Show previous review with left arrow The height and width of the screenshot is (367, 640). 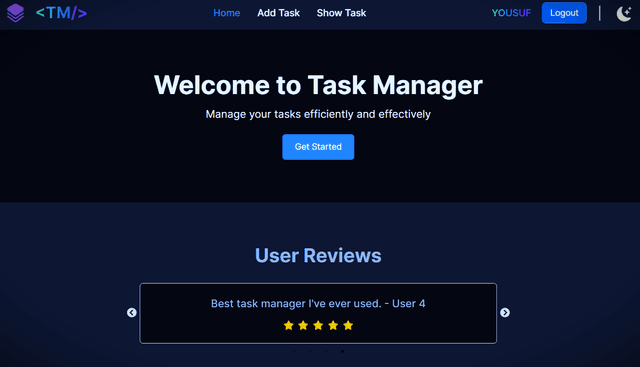tap(131, 312)
